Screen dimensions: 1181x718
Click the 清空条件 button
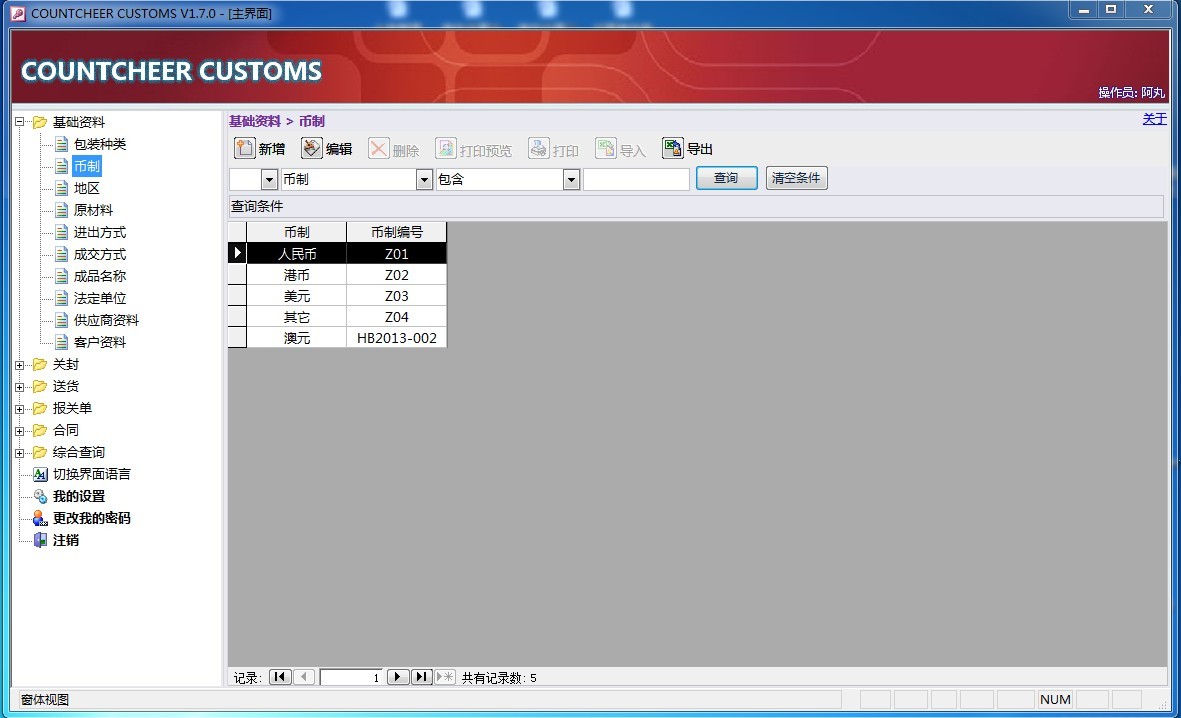796,178
